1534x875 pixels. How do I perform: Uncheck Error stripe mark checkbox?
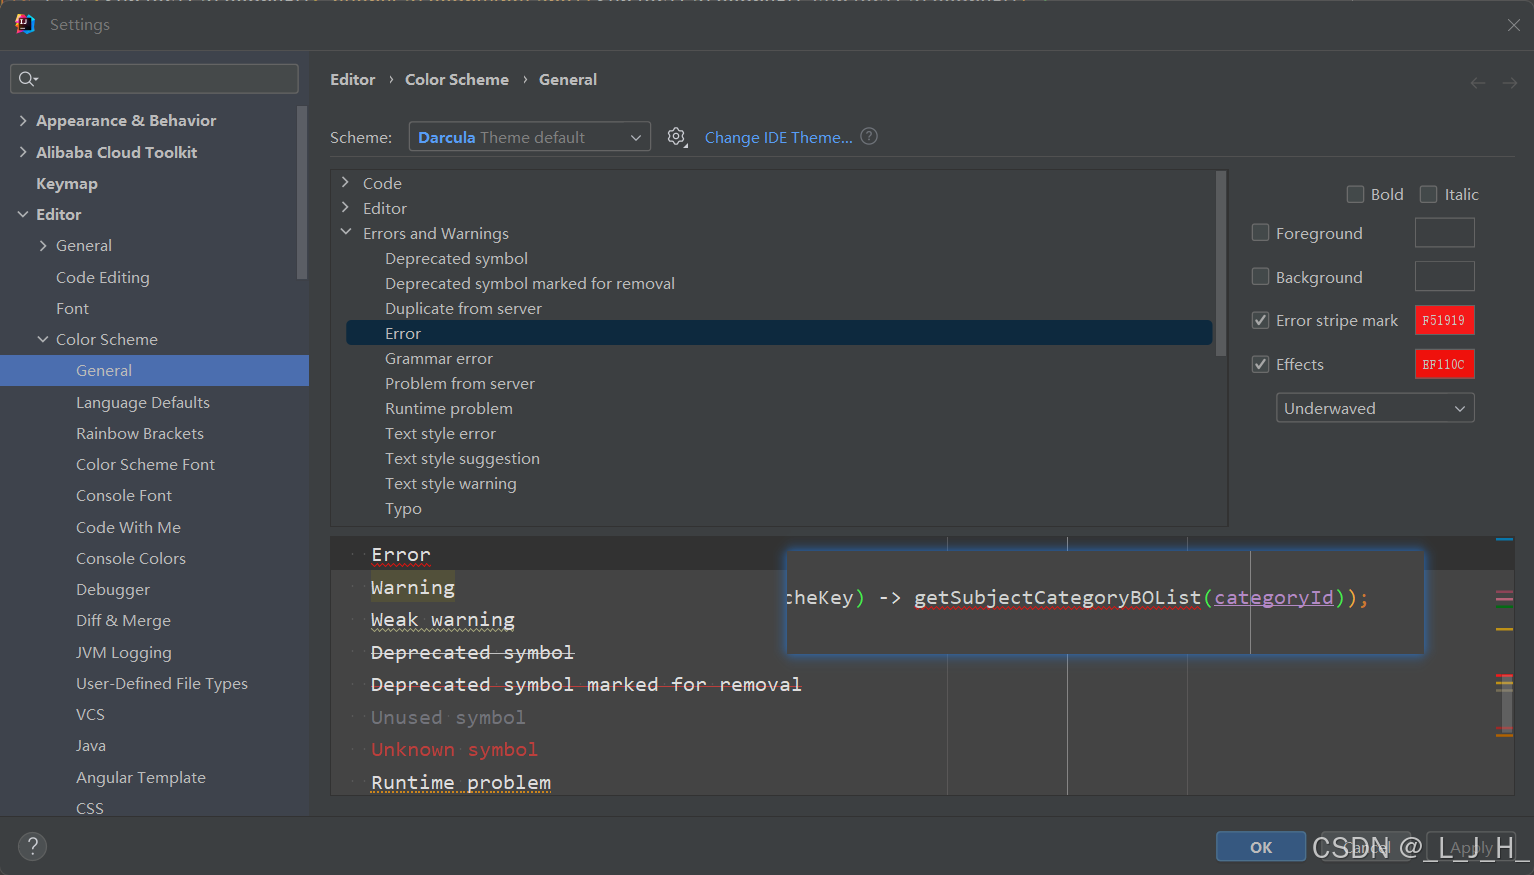[1260, 320]
